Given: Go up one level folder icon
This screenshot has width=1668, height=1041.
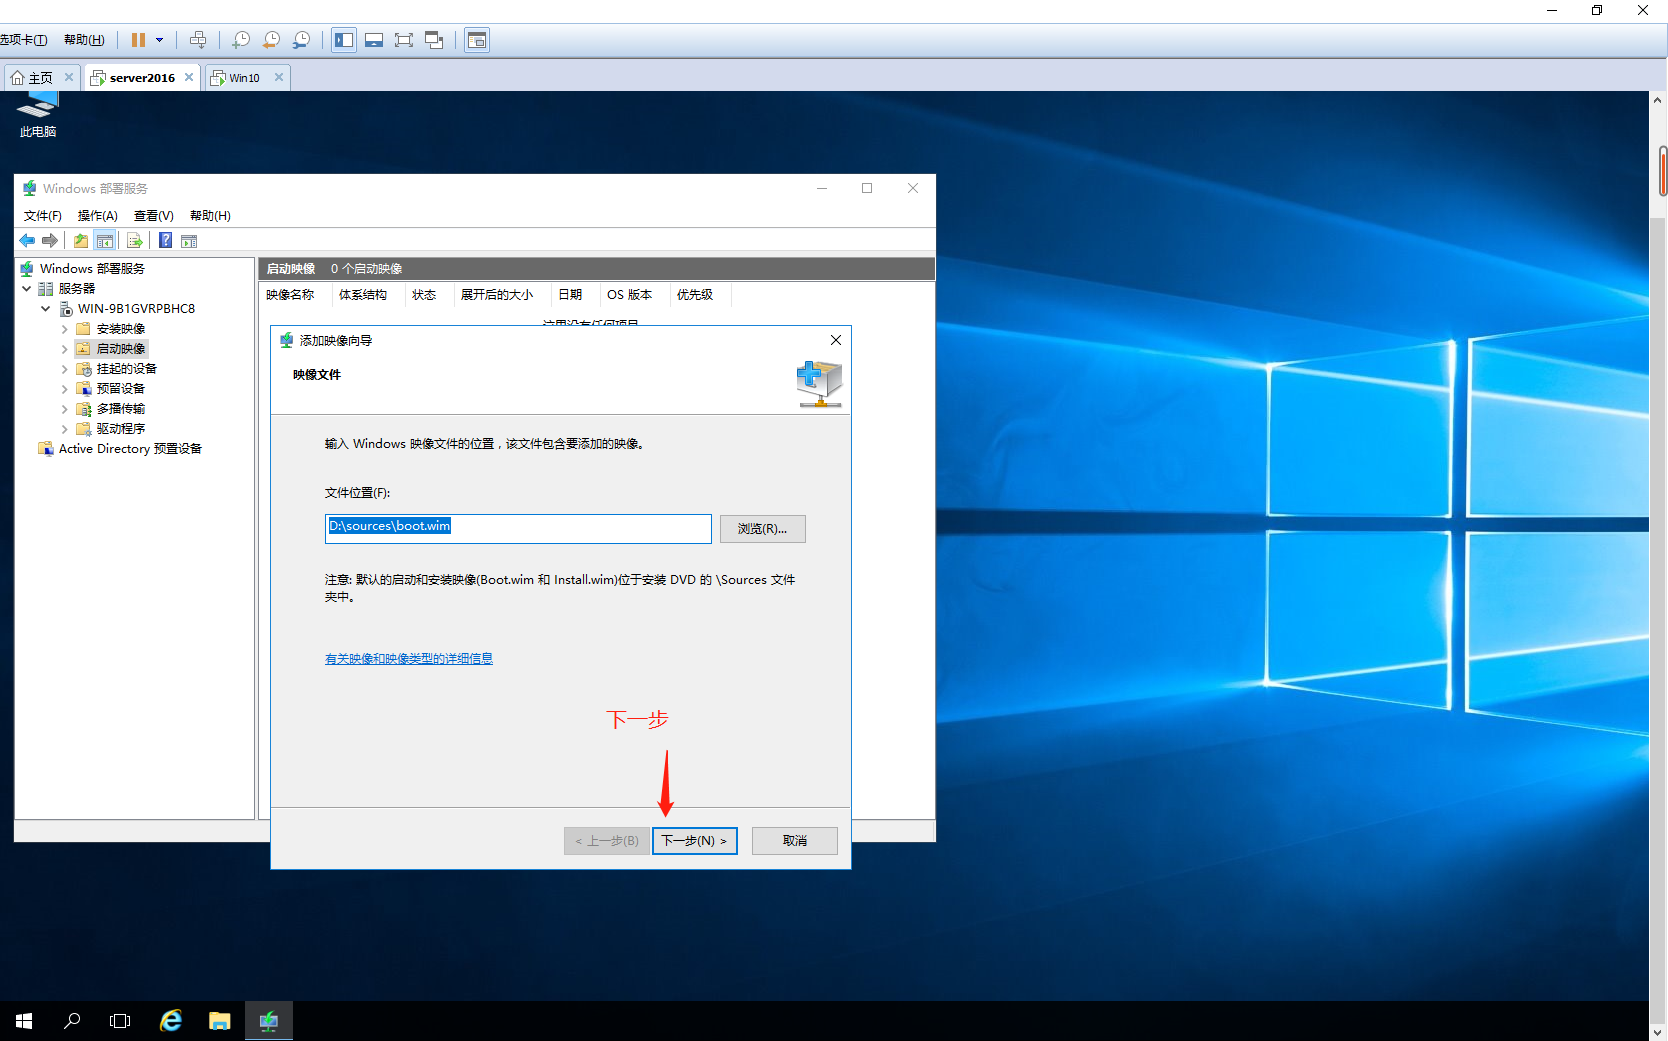Looking at the screenshot, I should coord(81,240).
